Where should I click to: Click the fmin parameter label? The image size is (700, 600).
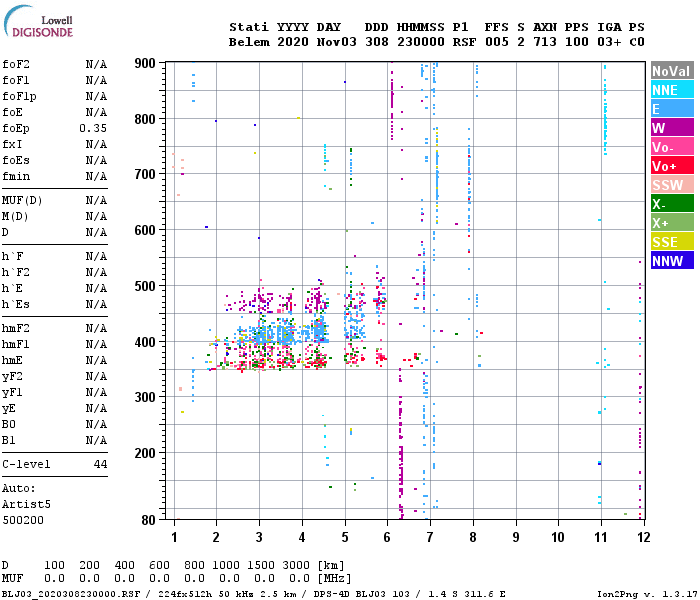[x=16, y=177]
